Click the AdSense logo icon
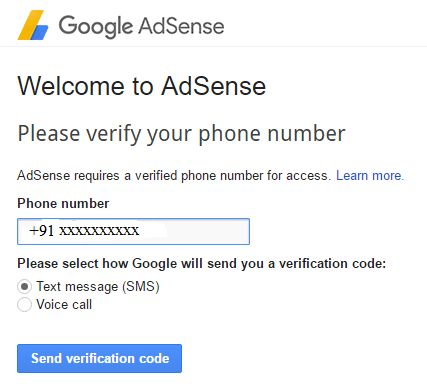The image size is (427, 388). 33,25
